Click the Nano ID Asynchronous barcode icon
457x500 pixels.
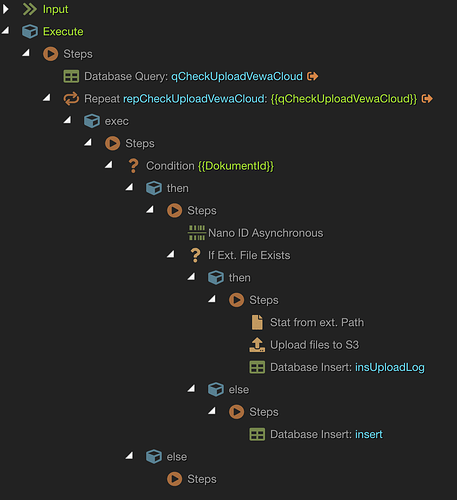[197, 233]
